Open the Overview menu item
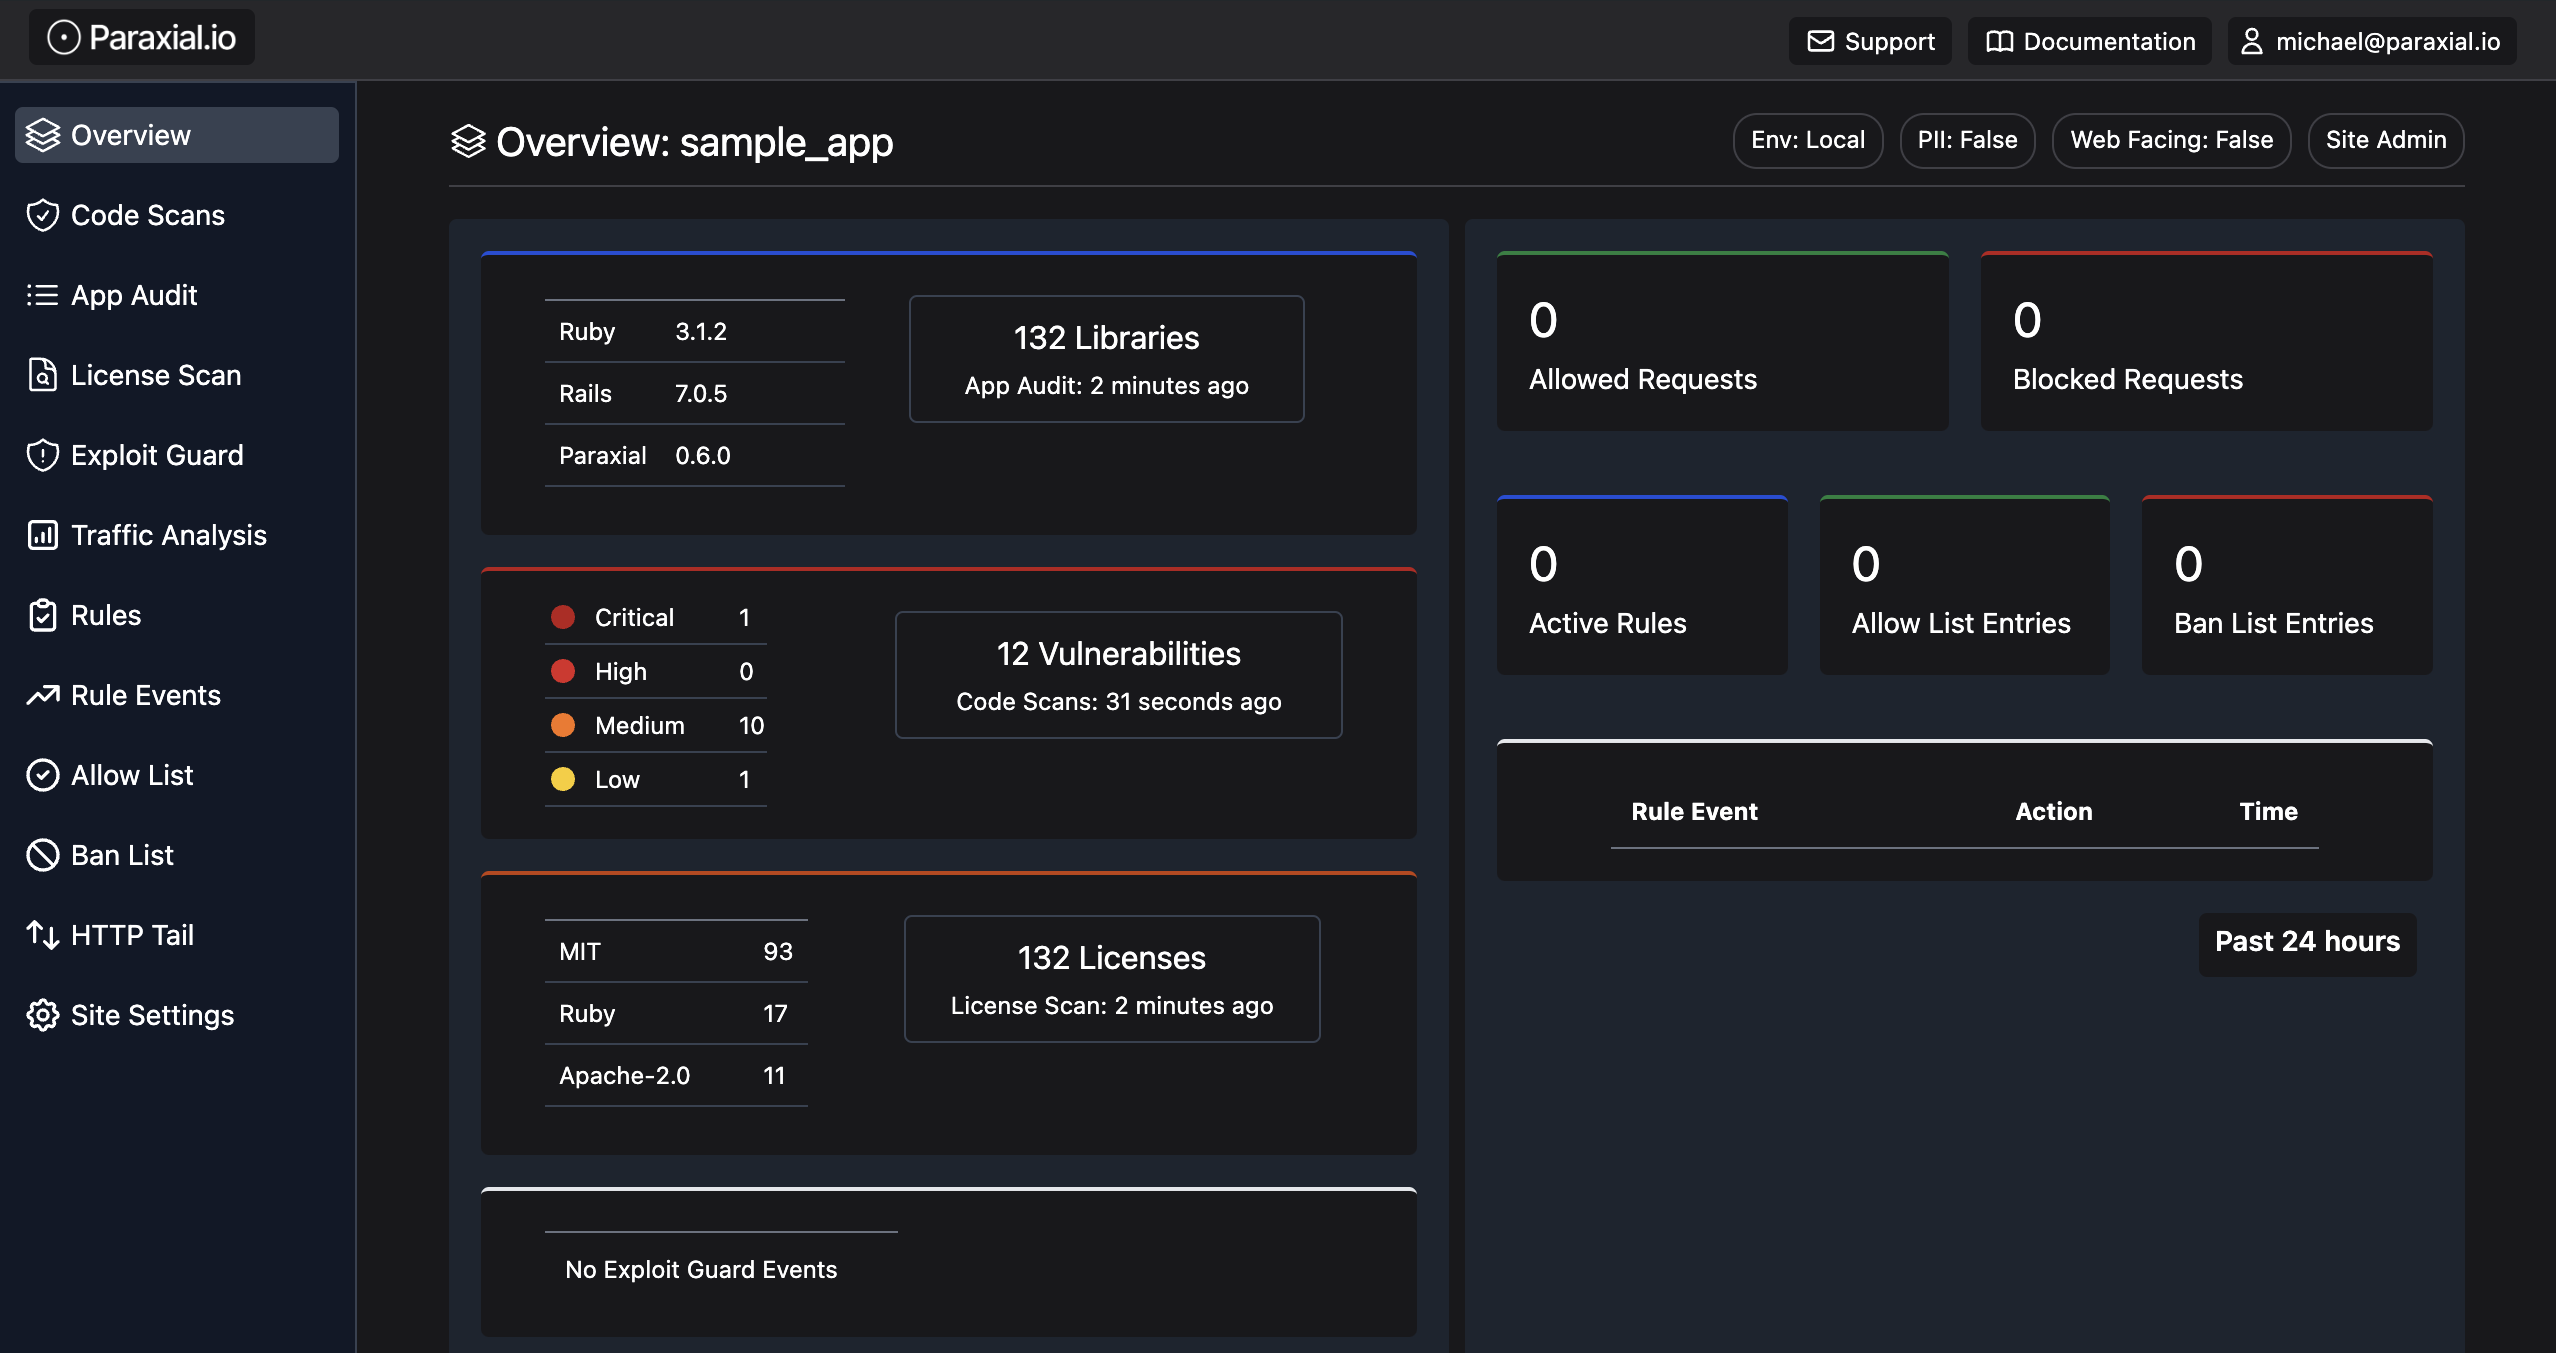 pos(177,135)
